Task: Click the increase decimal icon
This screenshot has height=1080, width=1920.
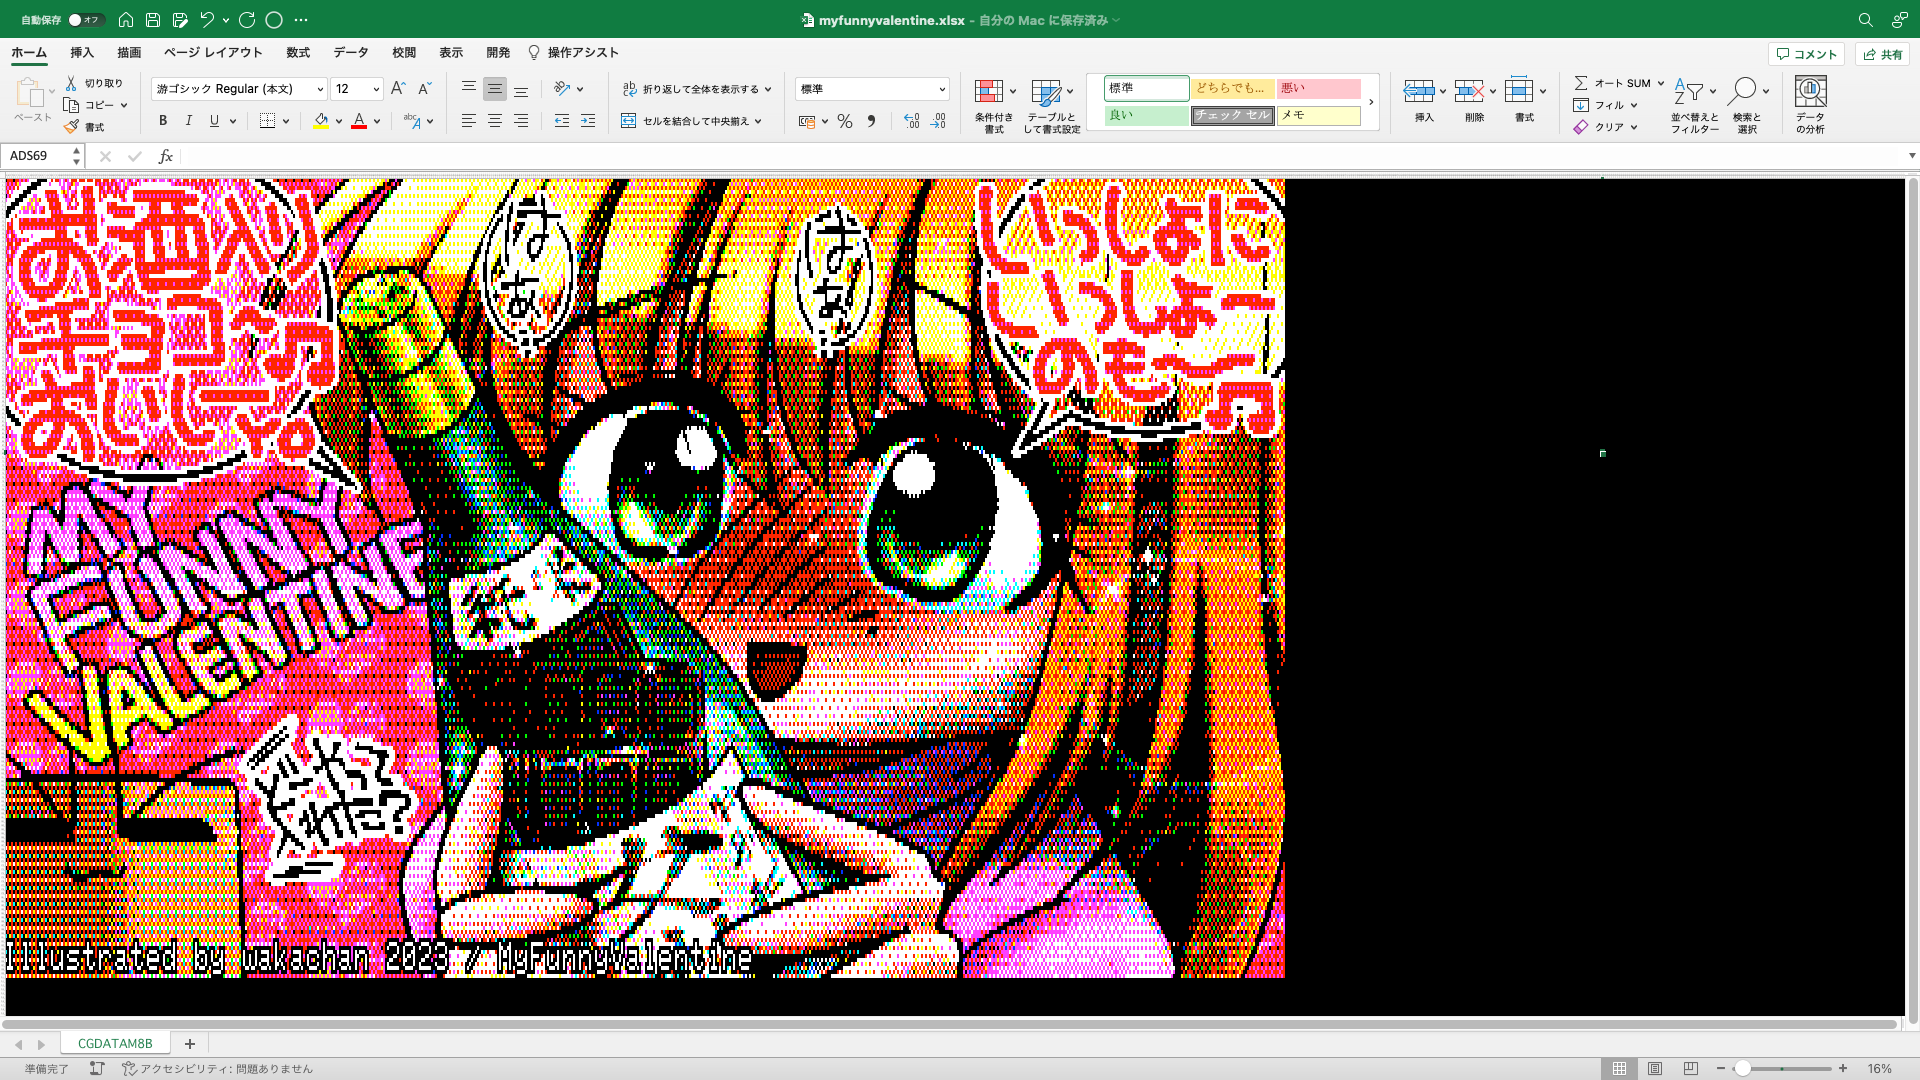Action: click(912, 121)
